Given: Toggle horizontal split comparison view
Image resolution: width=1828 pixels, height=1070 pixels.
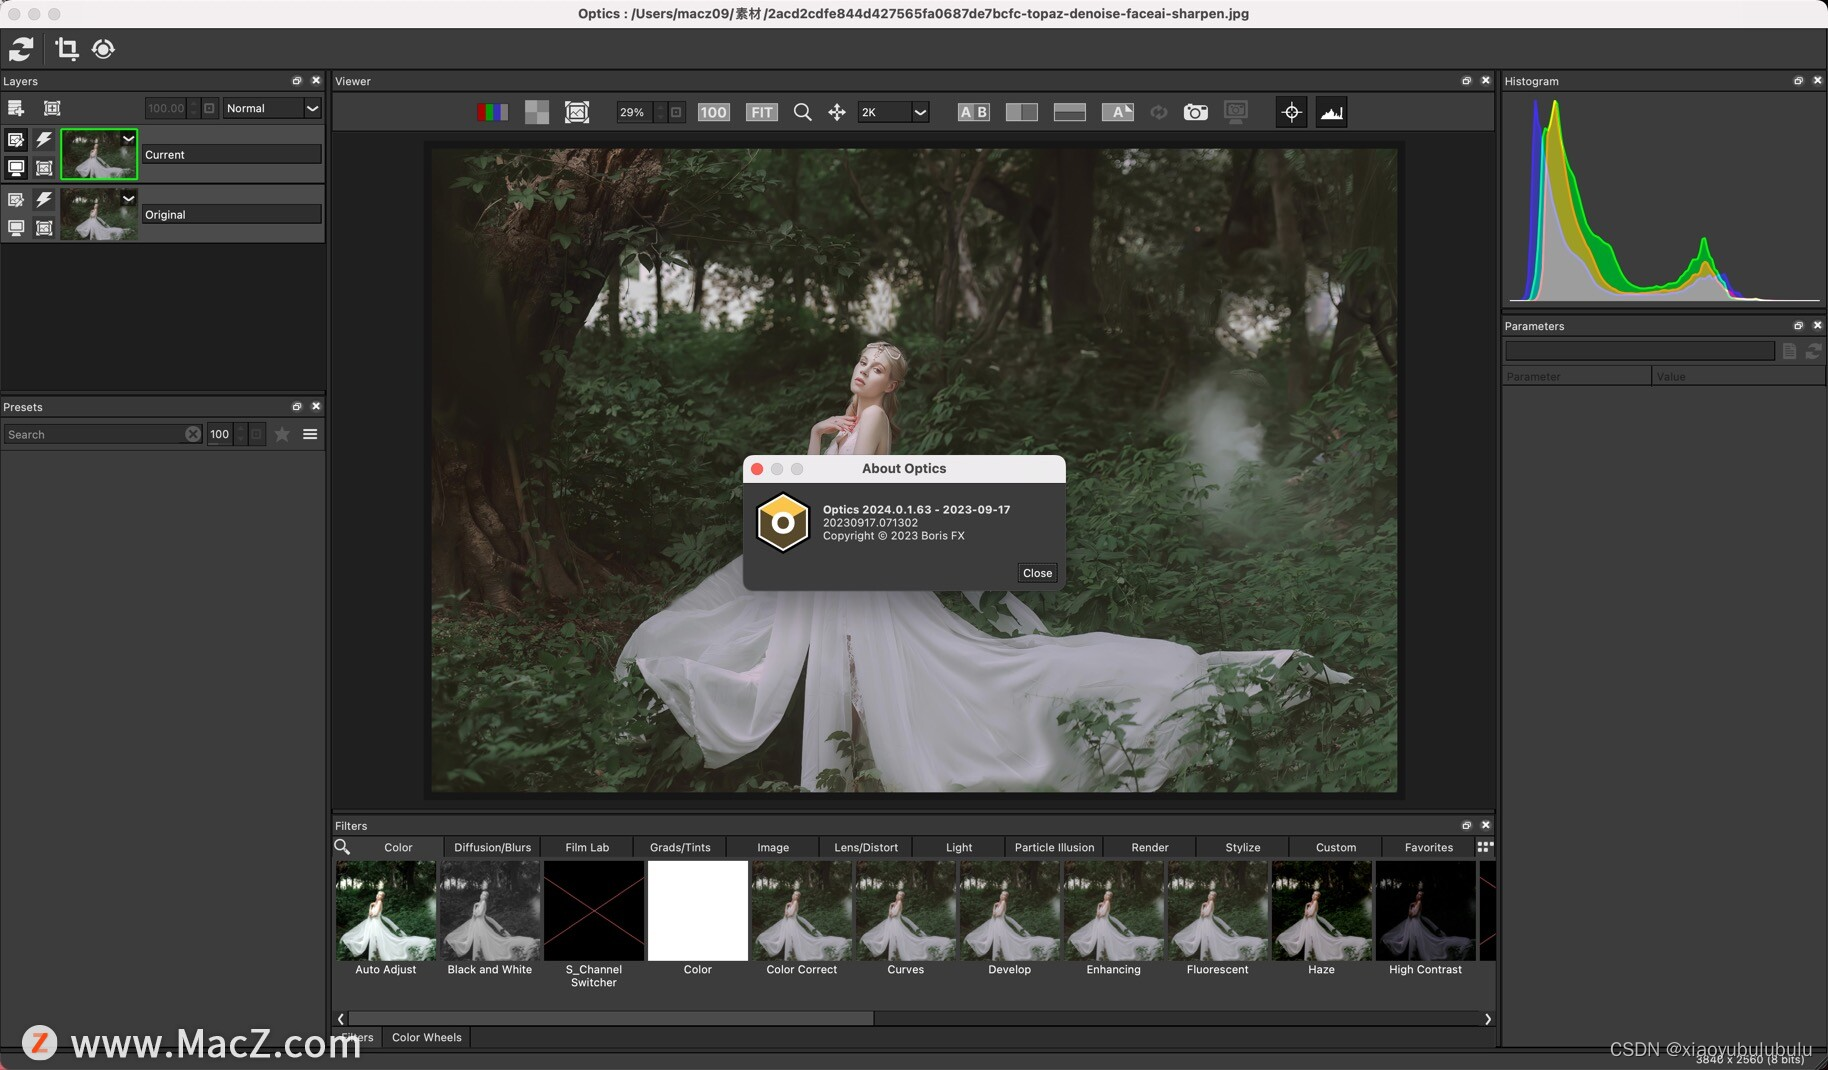Looking at the screenshot, I should [x=1069, y=112].
